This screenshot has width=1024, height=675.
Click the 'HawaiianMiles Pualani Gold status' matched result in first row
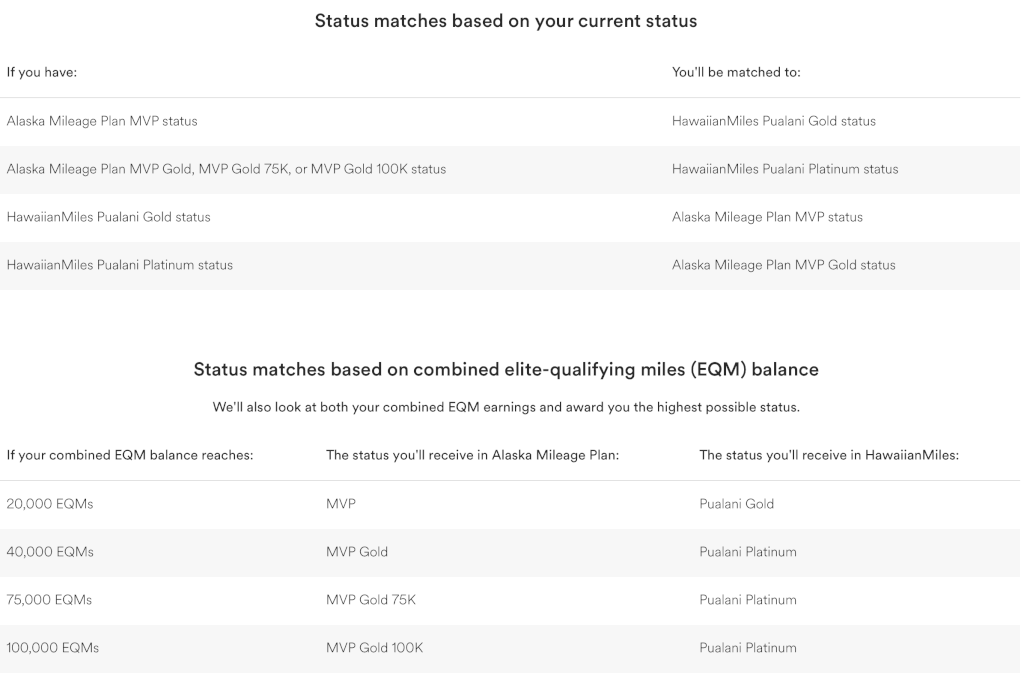774,121
